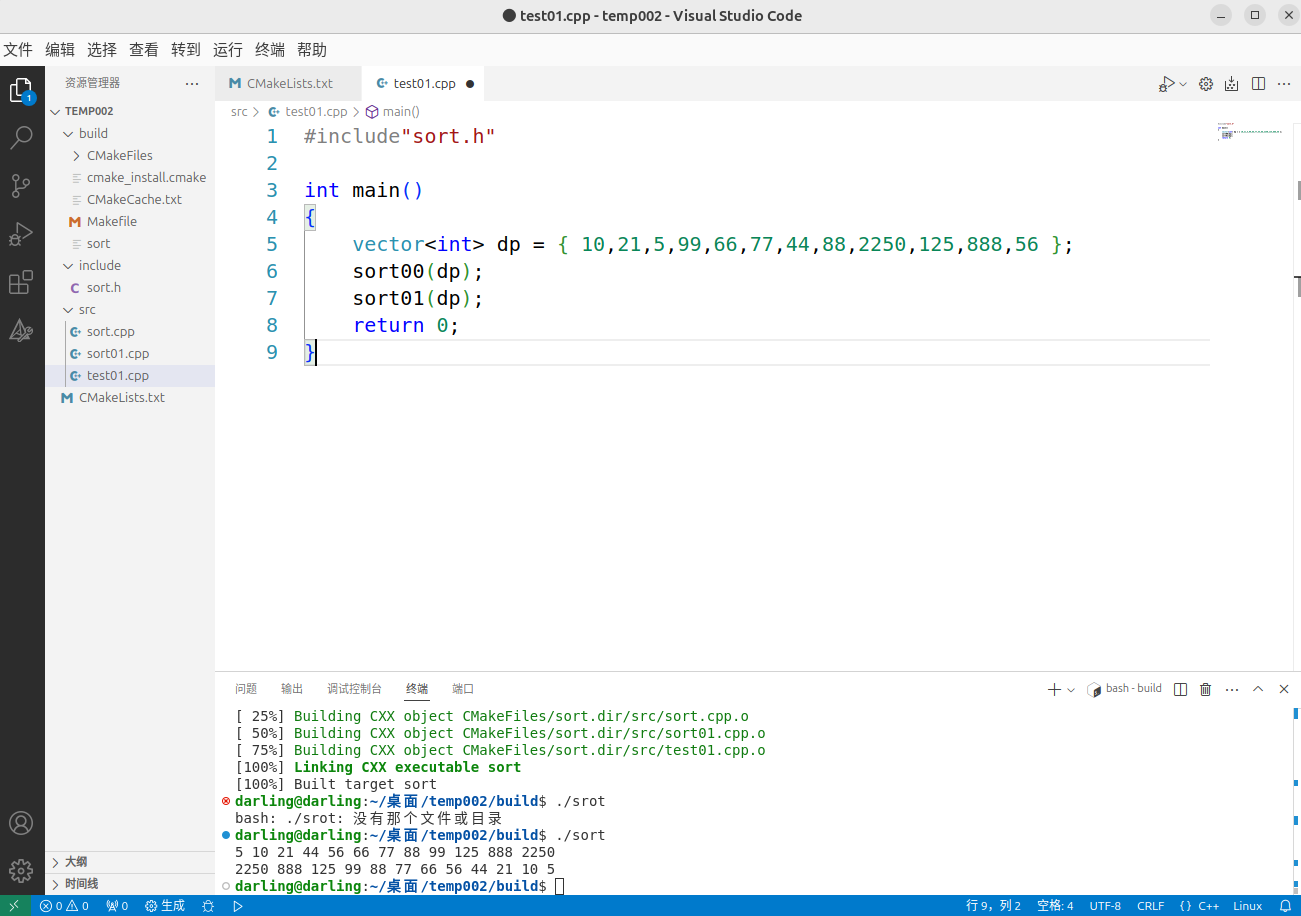
Task: Open the terminal panel More Actions ellipsis
Action: click(1232, 689)
